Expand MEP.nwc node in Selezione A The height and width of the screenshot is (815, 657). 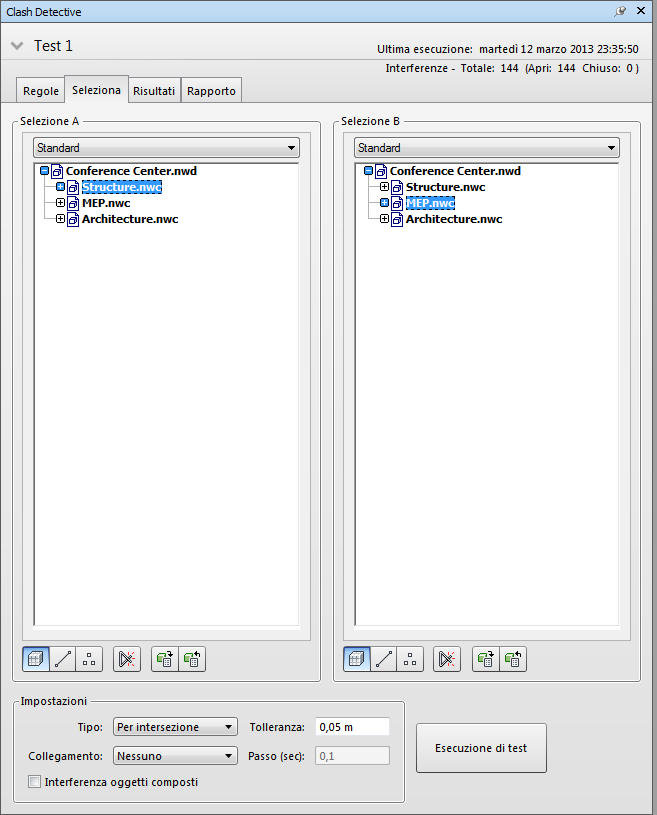pos(60,203)
